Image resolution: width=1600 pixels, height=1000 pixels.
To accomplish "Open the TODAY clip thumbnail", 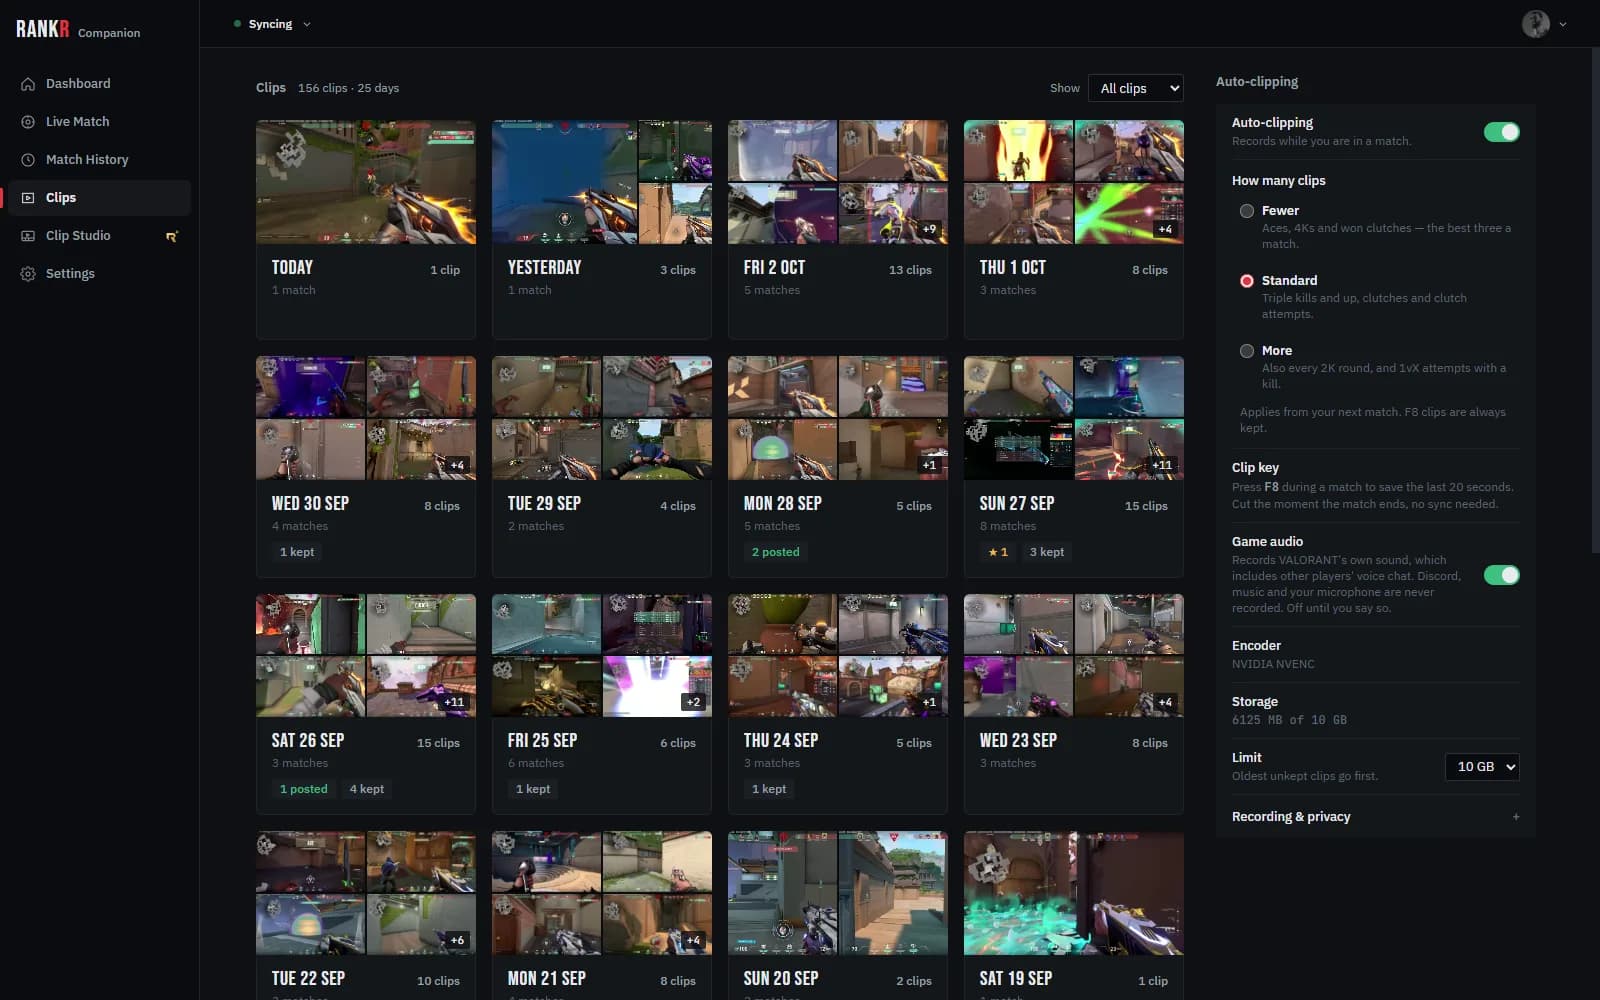I will [366, 182].
